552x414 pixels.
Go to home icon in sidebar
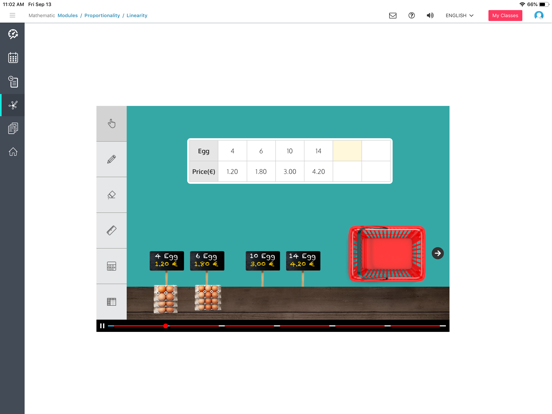pyautogui.click(x=13, y=152)
